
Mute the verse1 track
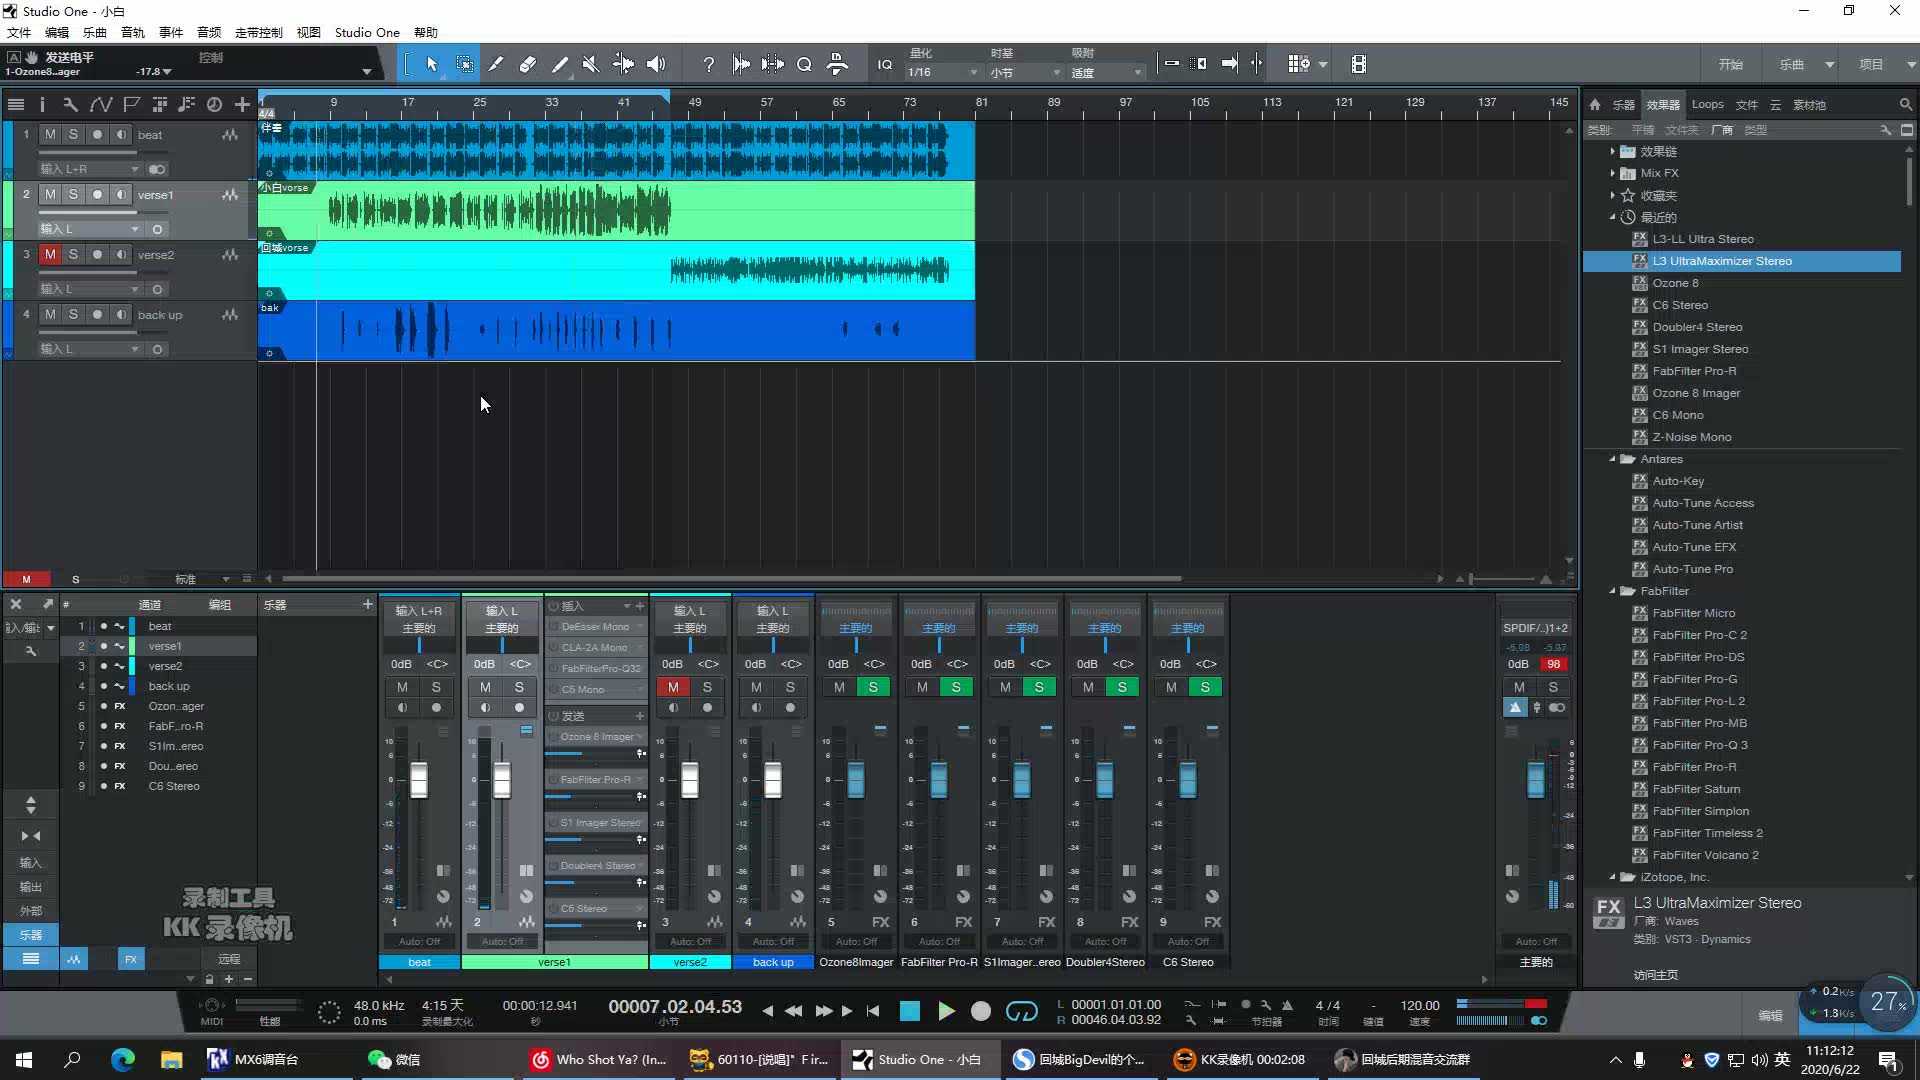pyautogui.click(x=50, y=194)
